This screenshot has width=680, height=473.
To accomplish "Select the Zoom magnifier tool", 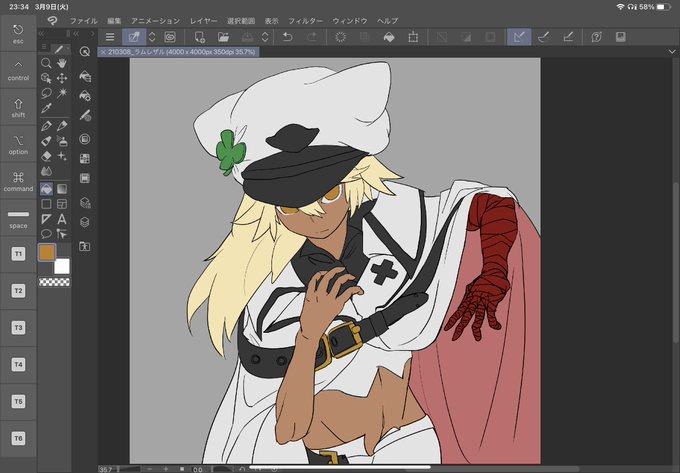I will (x=46, y=63).
